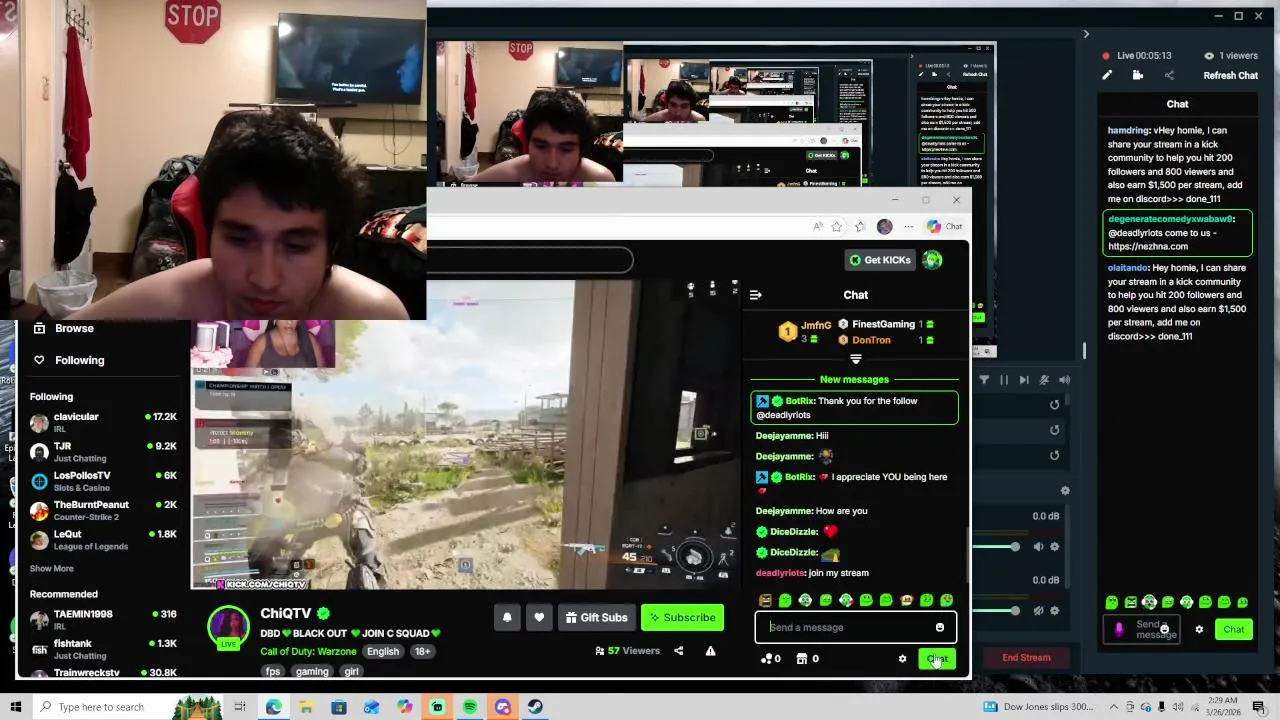Screen dimensions: 1280x720
Task: Open the media filter funnel icon
Action: (984, 380)
